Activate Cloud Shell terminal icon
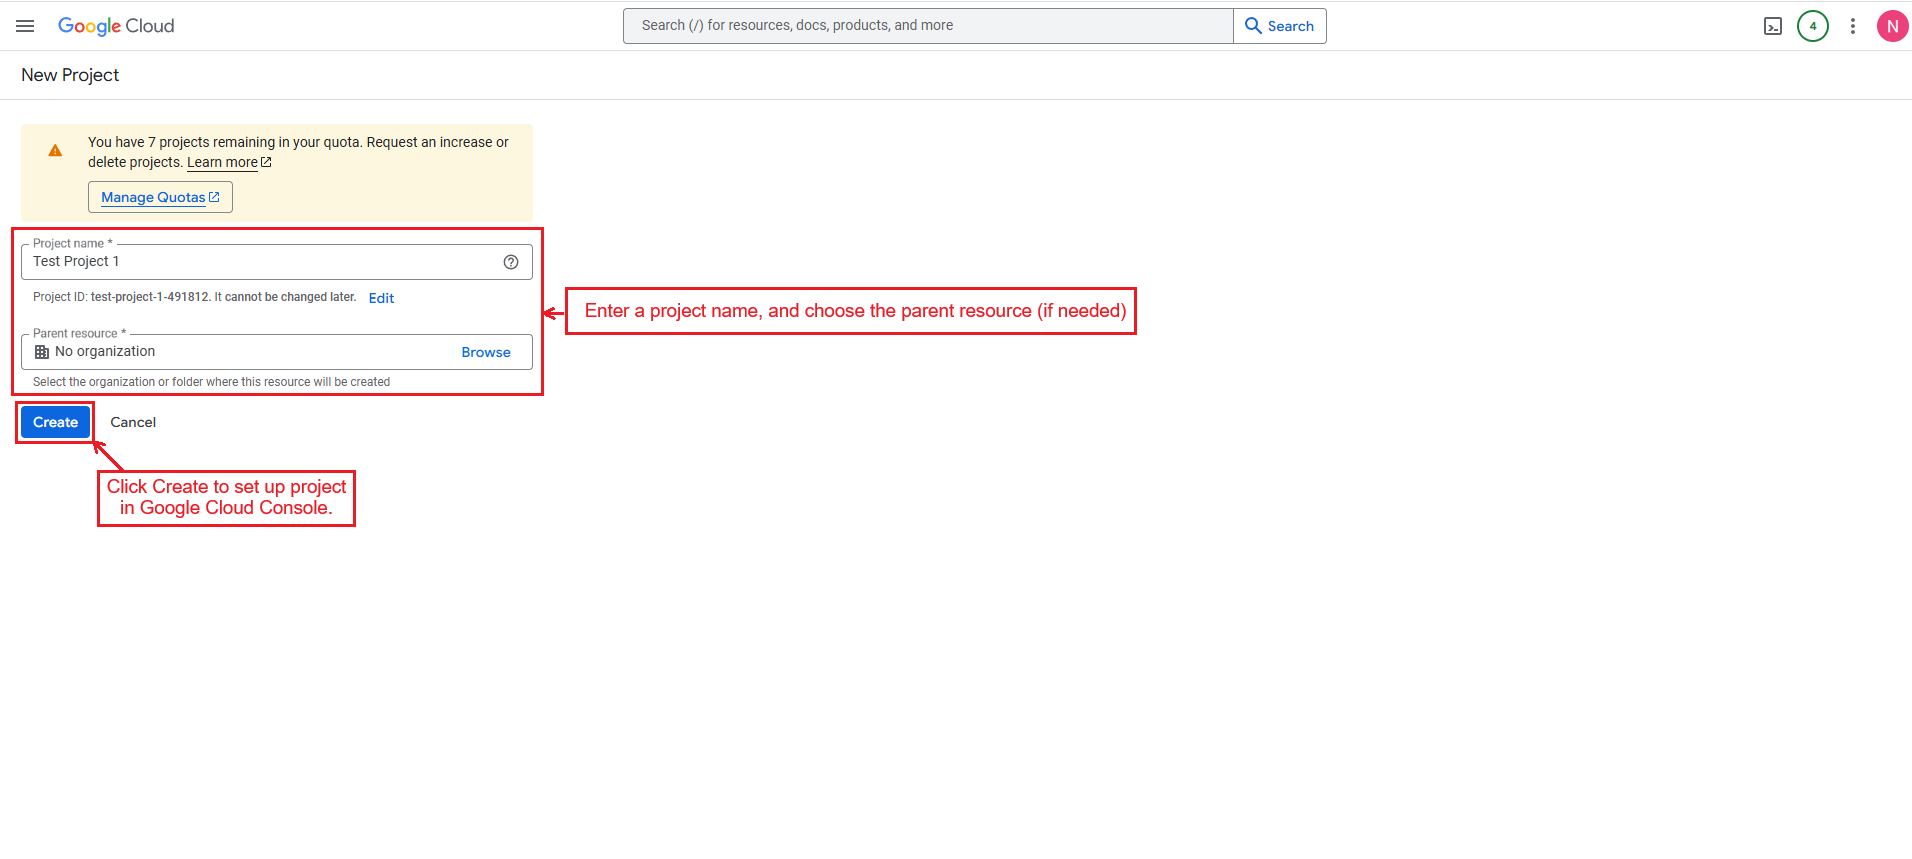The image size is (1912, 859). pos(1772,26)
